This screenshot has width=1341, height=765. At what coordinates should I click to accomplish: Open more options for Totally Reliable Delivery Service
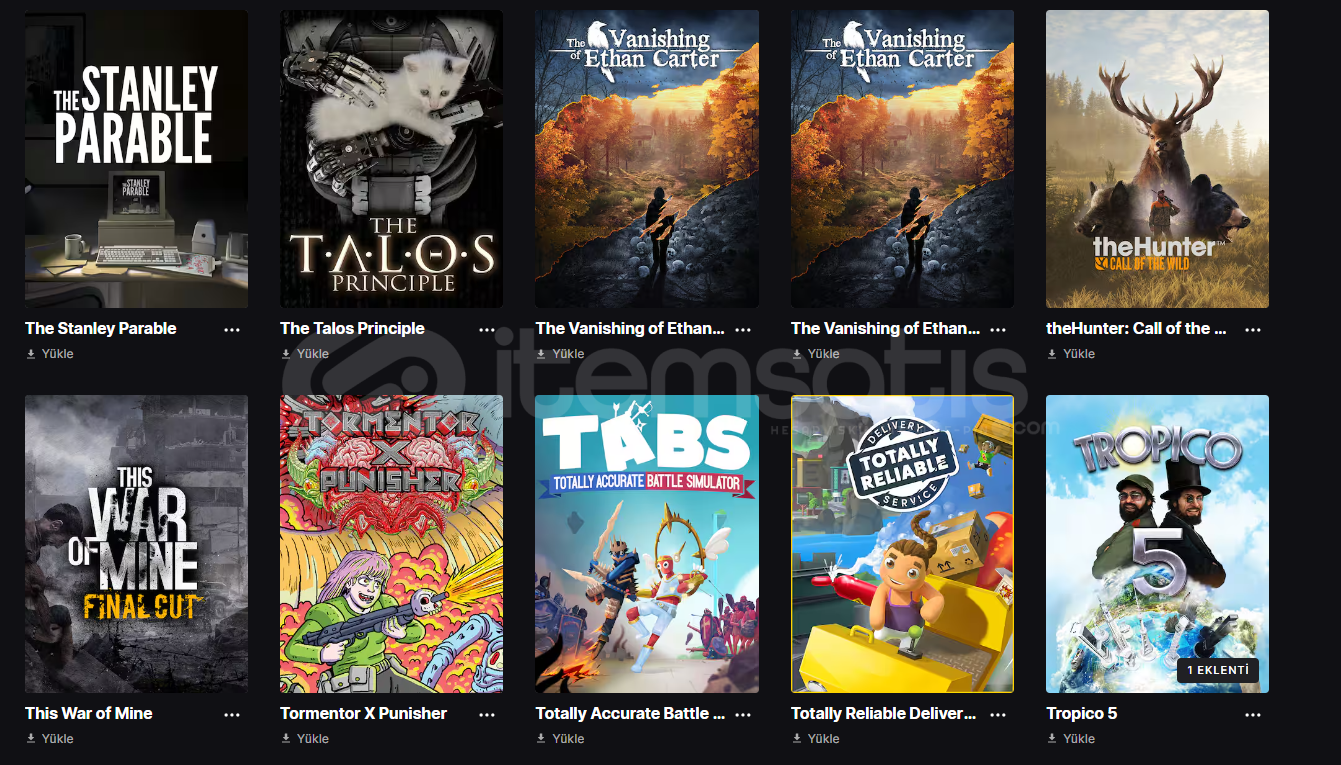pyautogui.click(x=998, y=714)
